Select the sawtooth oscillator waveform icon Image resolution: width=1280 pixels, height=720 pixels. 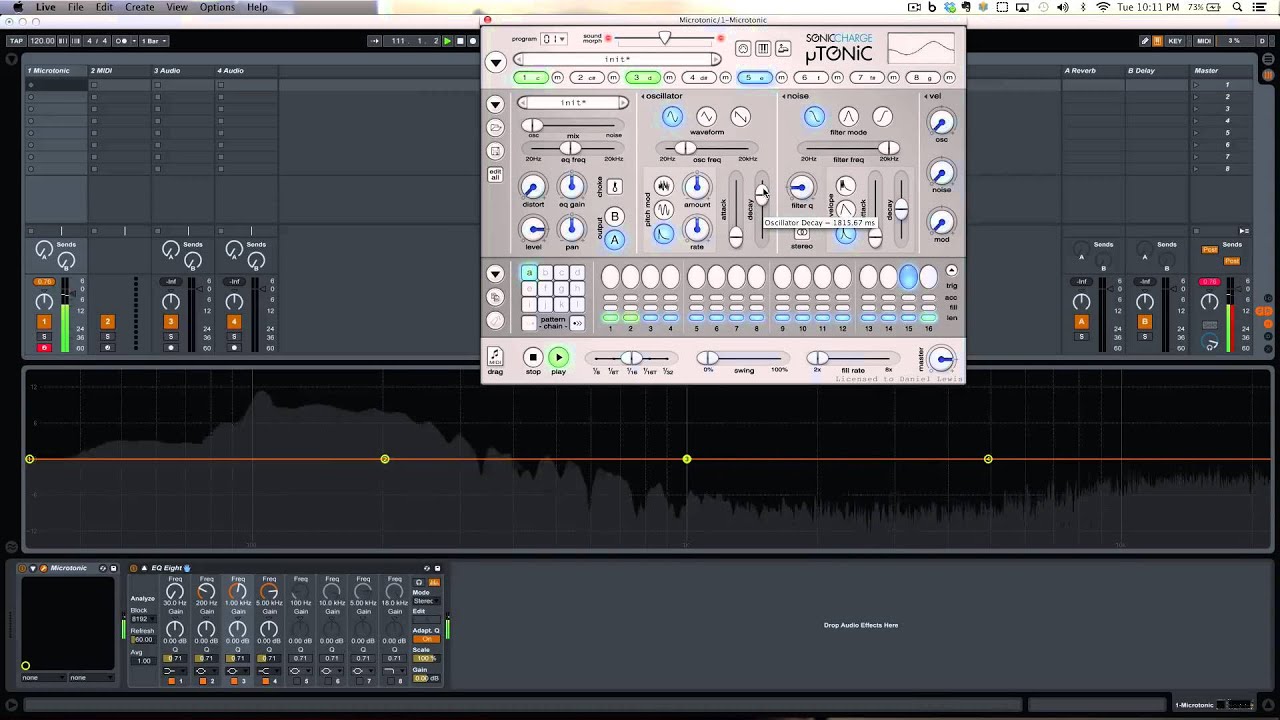(740, 117)
